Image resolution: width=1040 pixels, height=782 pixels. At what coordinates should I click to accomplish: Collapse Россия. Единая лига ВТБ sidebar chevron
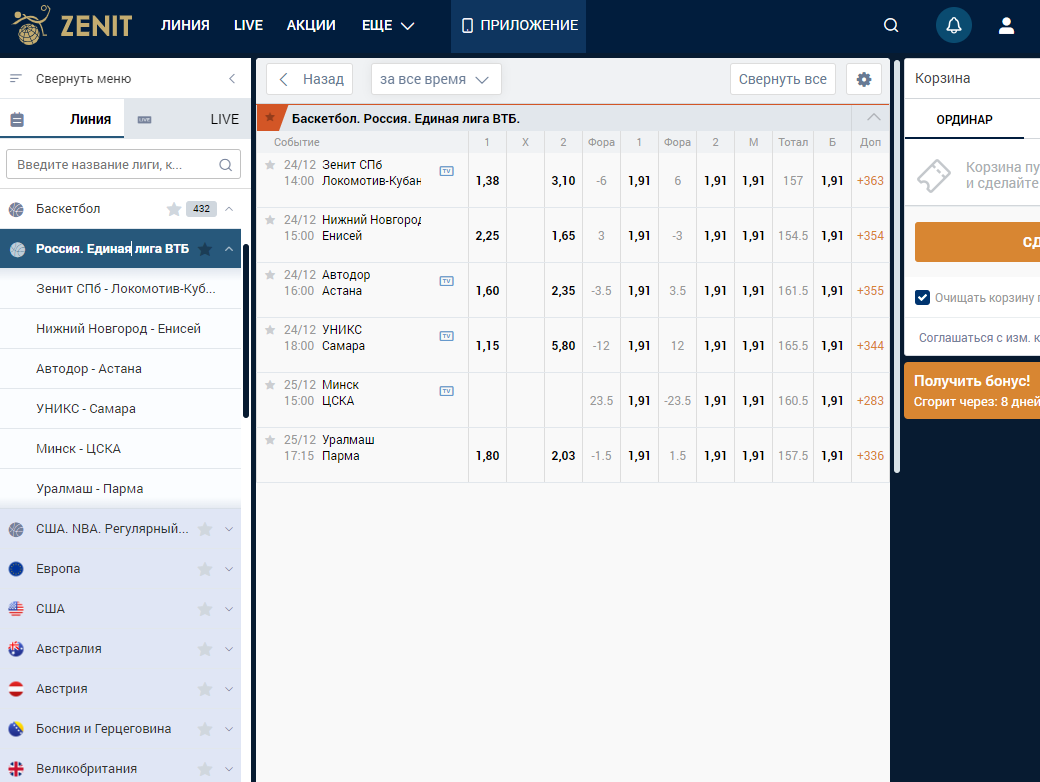tap(229, 249)
